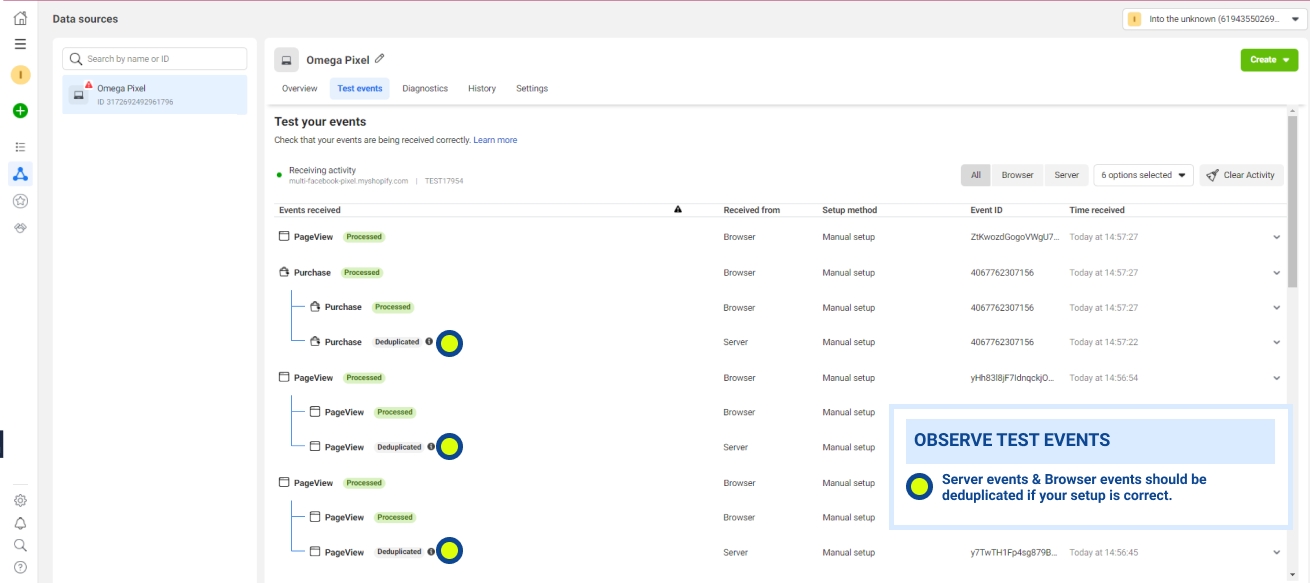Filter events by Browser
This screenshot has width=1310, height=583.
(x=1017, y=175)
